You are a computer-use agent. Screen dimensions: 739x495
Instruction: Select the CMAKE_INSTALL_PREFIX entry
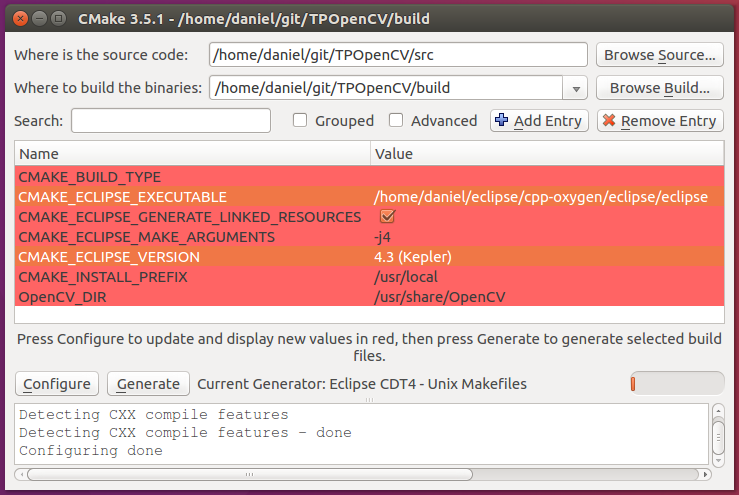(103, 277)
